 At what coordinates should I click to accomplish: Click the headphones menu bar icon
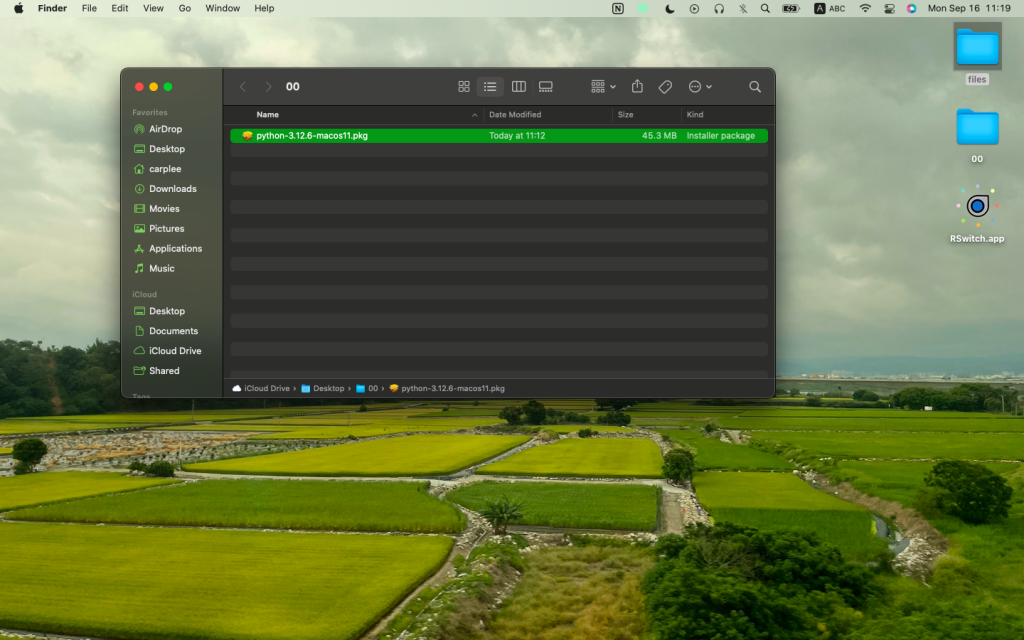click(719, 8)
